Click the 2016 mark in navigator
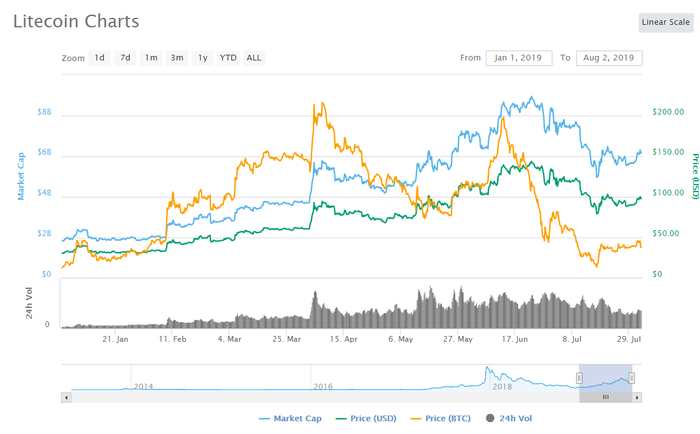Image resolution: width=700 pixels, height=434 pixels. (323, 387)
